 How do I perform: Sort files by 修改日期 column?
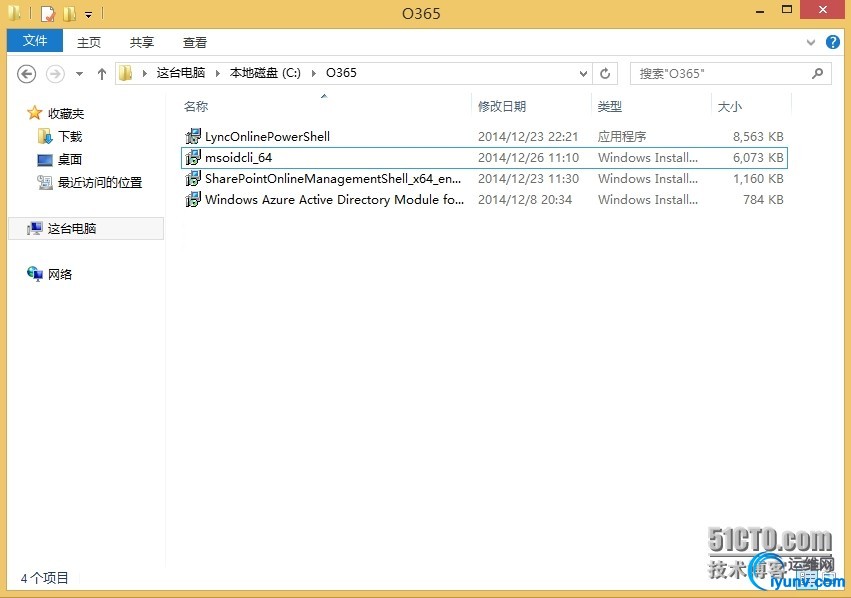[x=502, y=106]
